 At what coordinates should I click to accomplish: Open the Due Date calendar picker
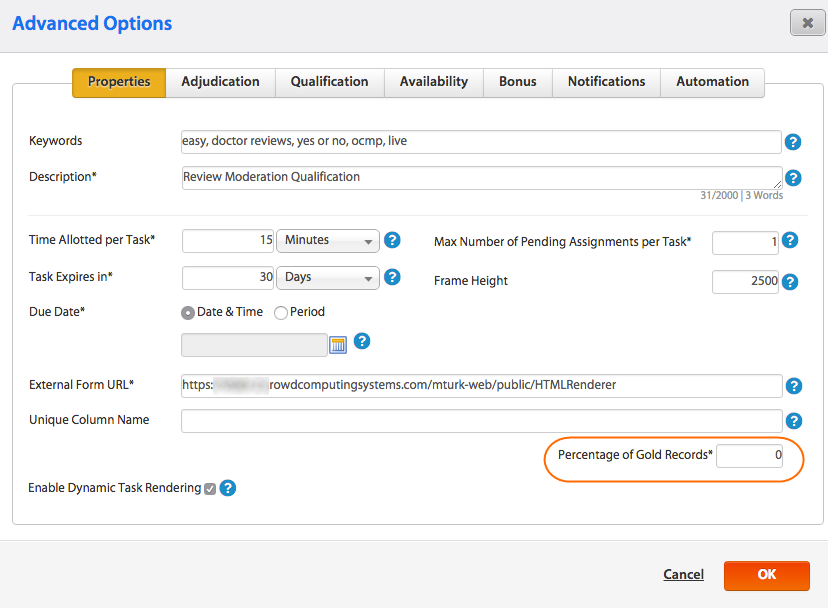(338, 345)
